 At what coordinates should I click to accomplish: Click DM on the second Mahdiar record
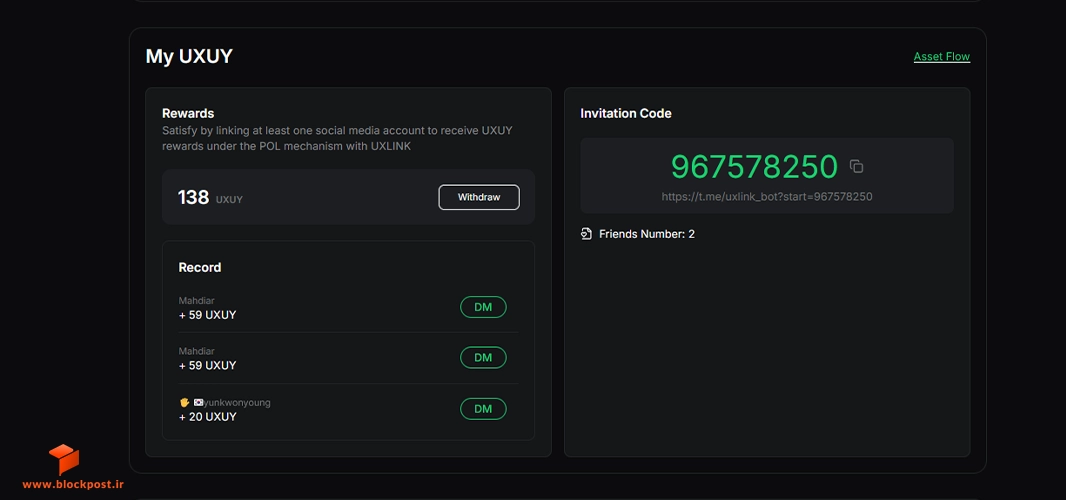click(483, 357)
